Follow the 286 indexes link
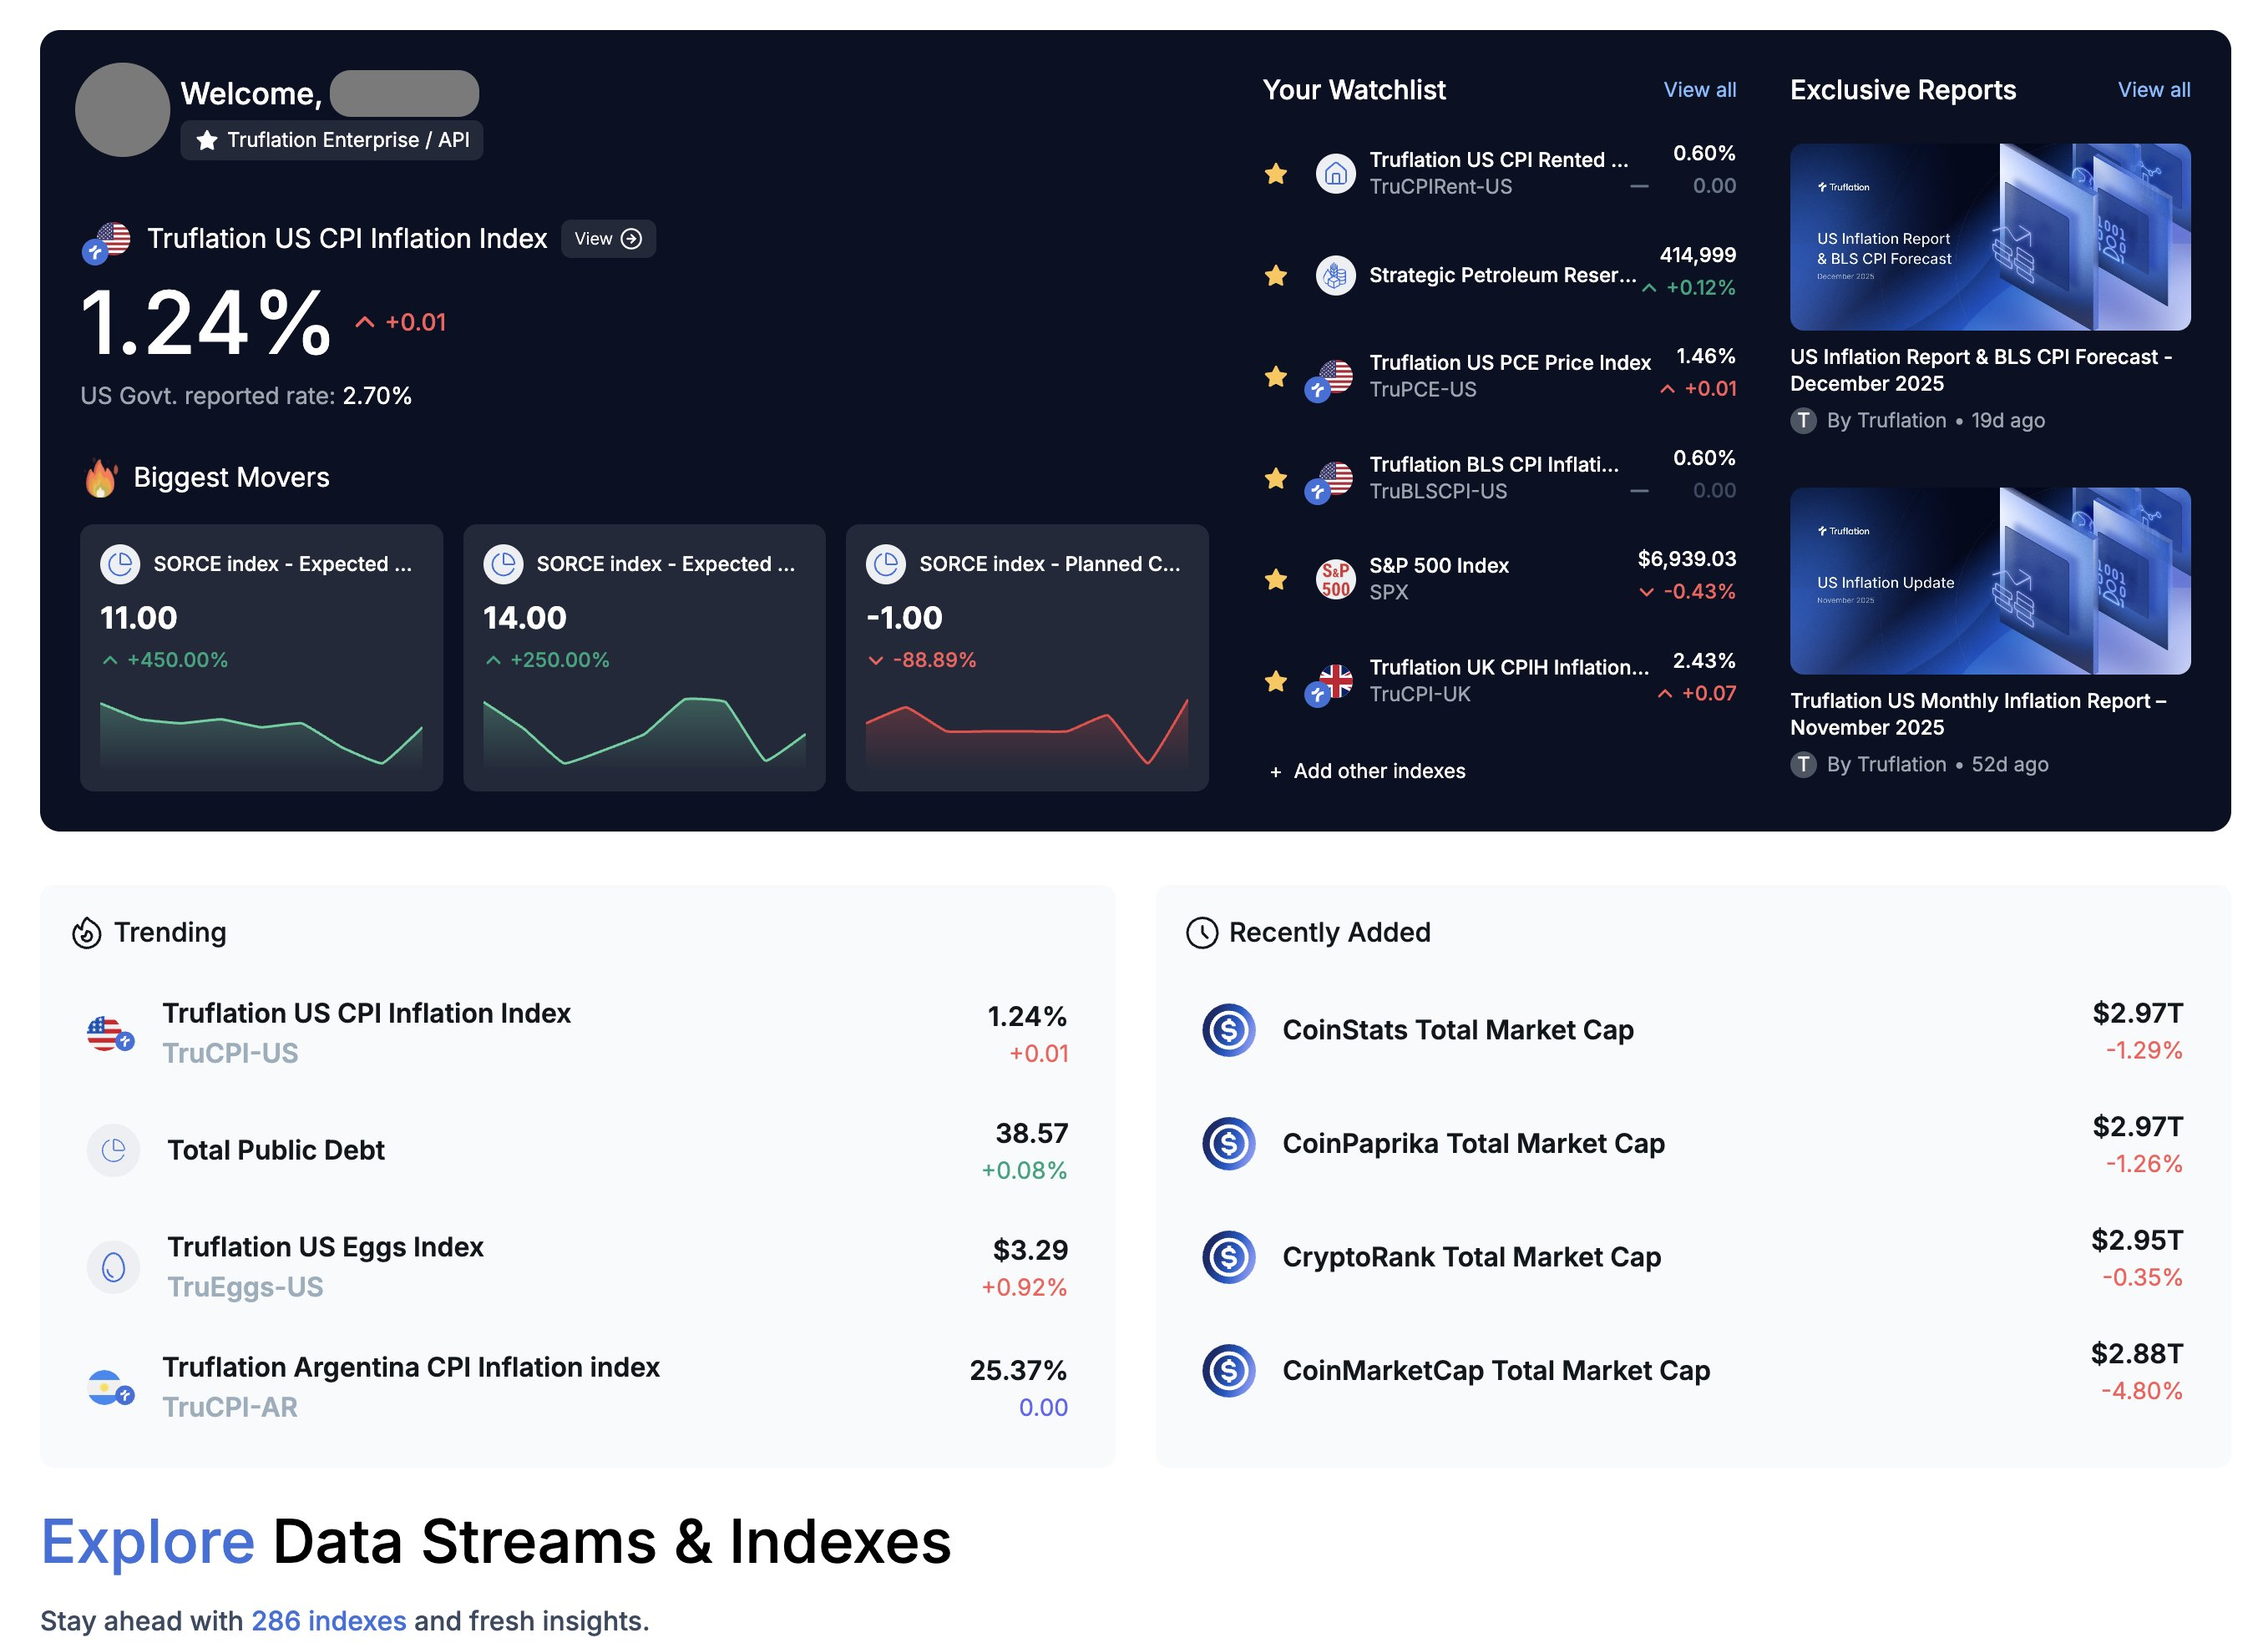2268x1648 pixels. point(328,1620)
